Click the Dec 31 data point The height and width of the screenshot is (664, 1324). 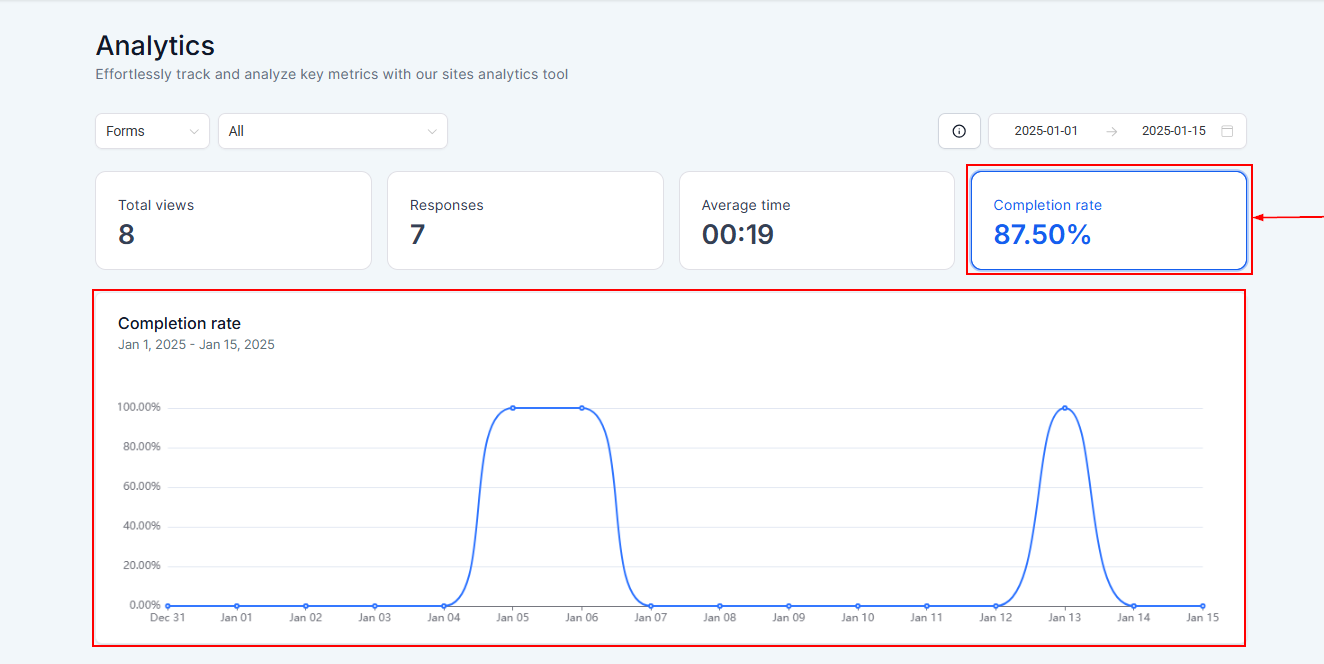point(168,606)
